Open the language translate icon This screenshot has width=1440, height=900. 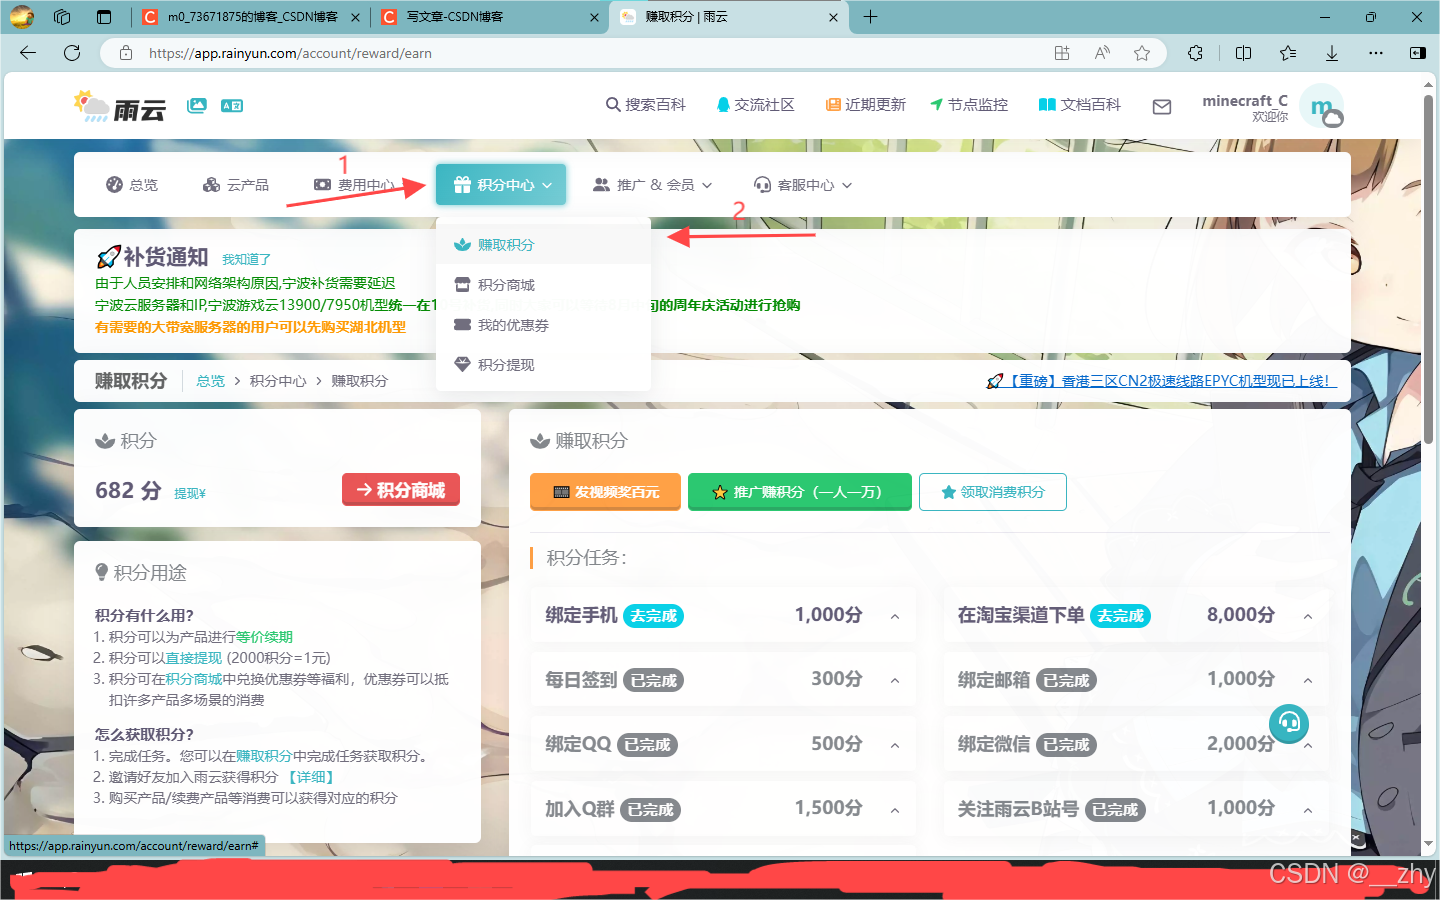click(x=232, y=105)
